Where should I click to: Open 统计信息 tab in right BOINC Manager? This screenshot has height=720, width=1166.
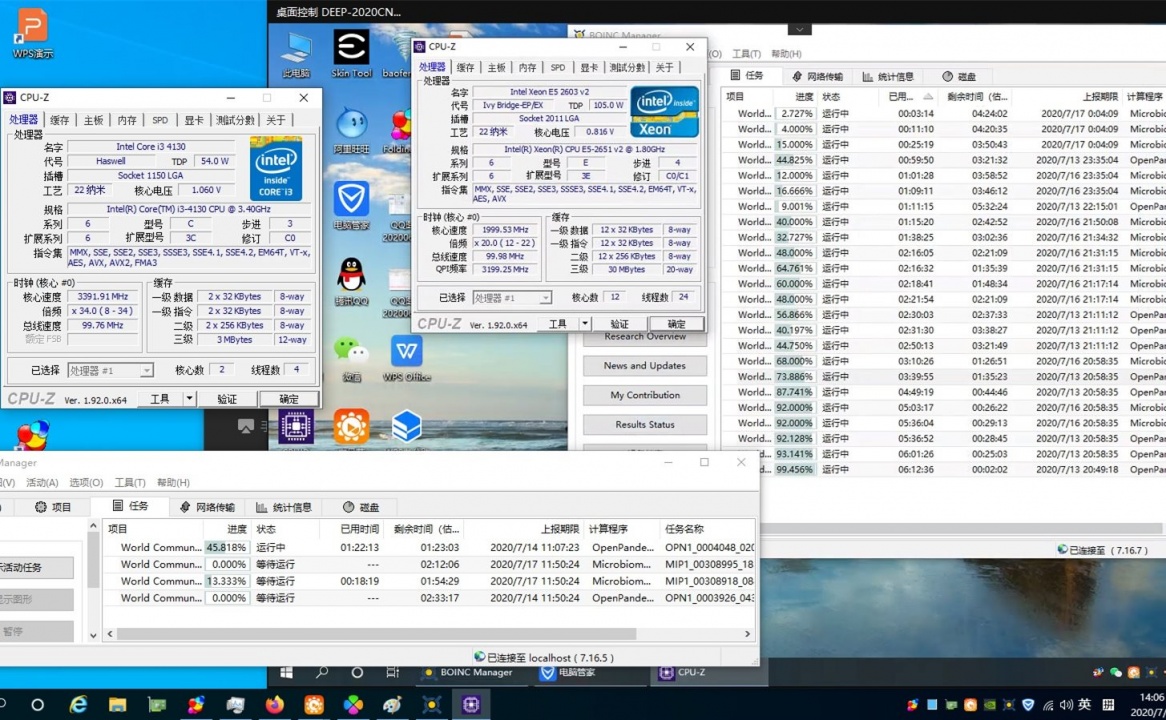click(x=888, y=77)
